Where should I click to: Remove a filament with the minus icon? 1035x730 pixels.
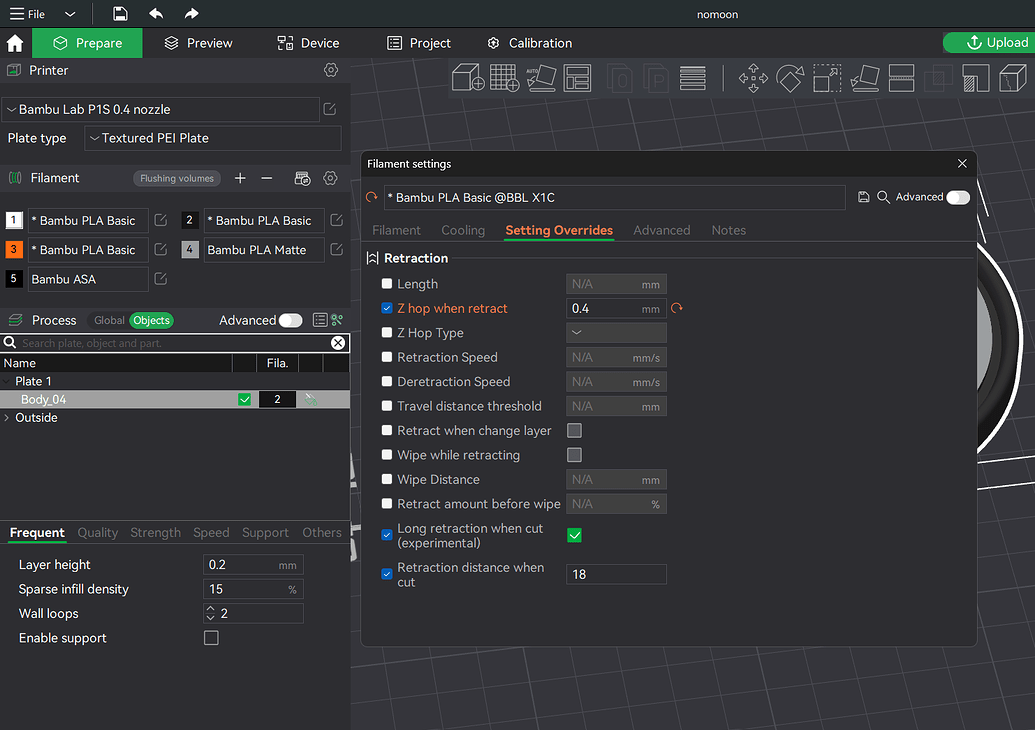267,178
